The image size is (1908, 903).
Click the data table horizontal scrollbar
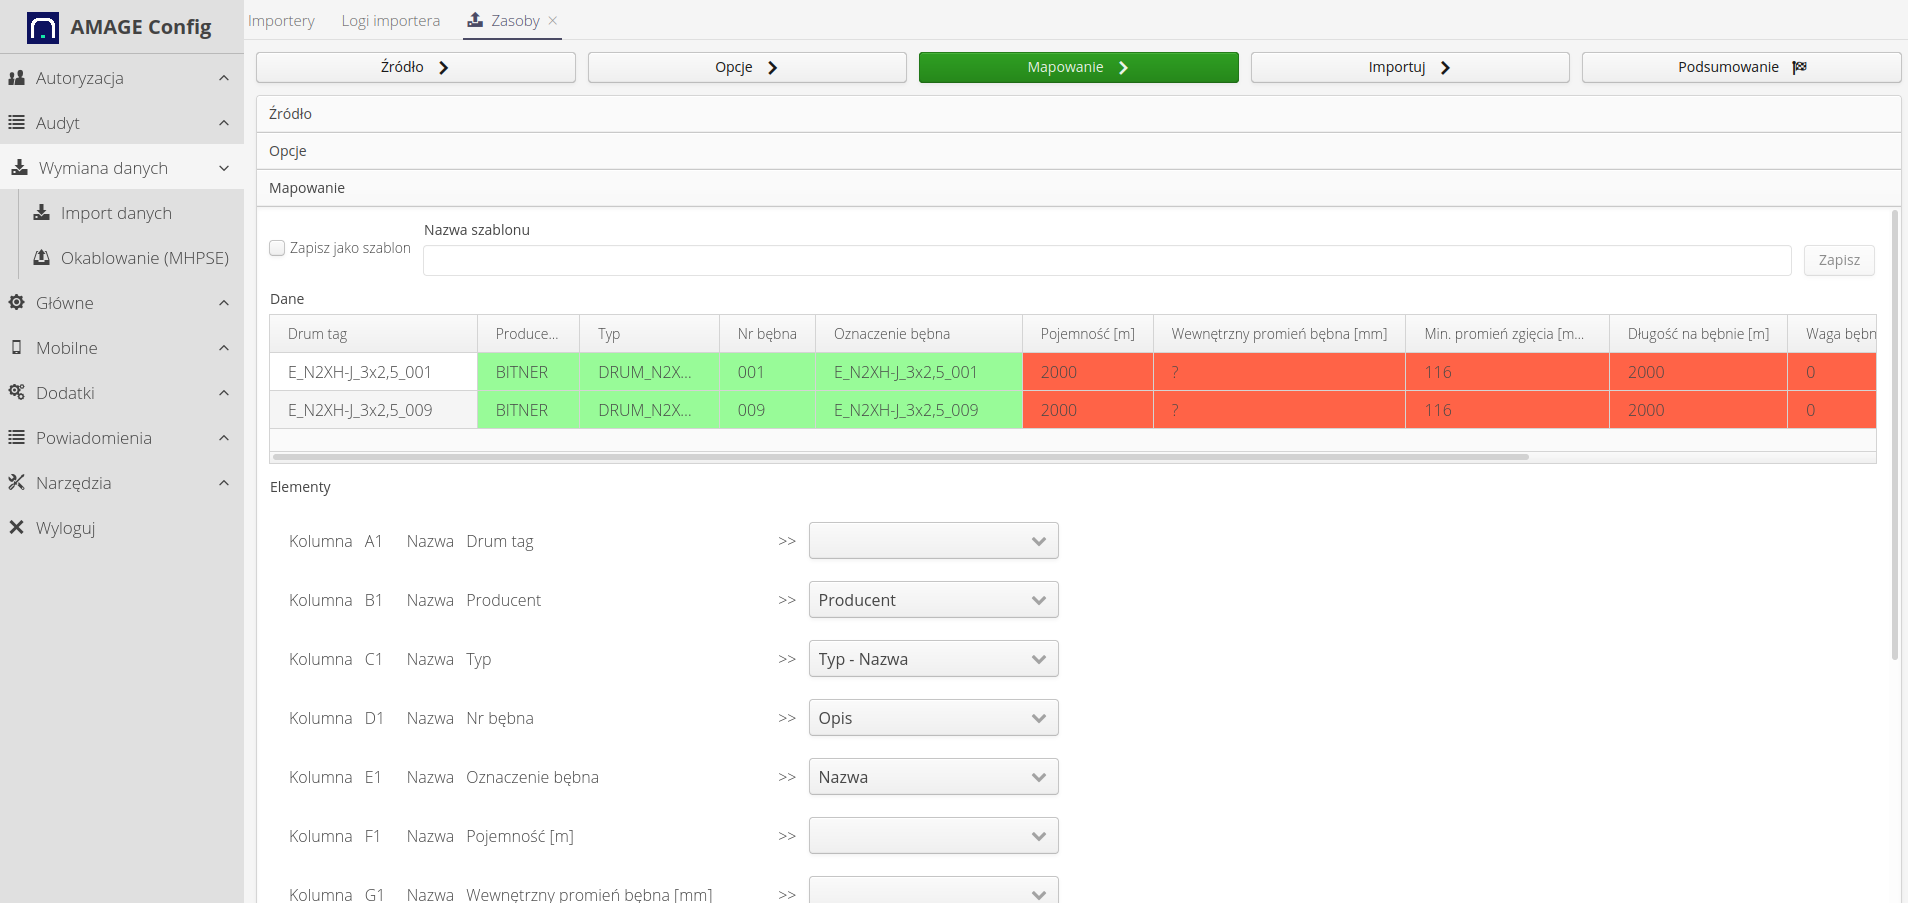pyautogui.click(x=900, y=457)
